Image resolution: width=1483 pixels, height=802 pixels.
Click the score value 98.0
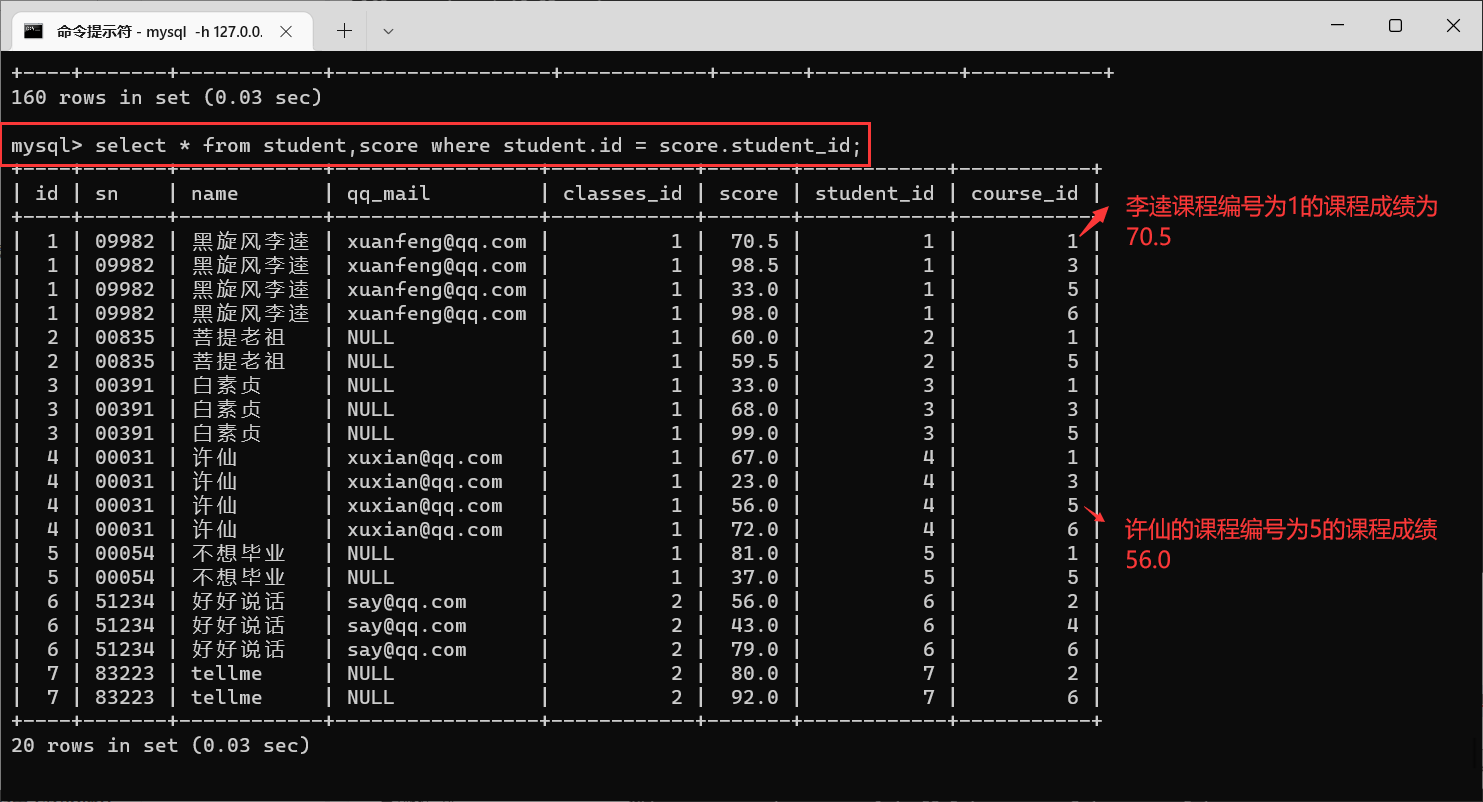tap(755, 313)
